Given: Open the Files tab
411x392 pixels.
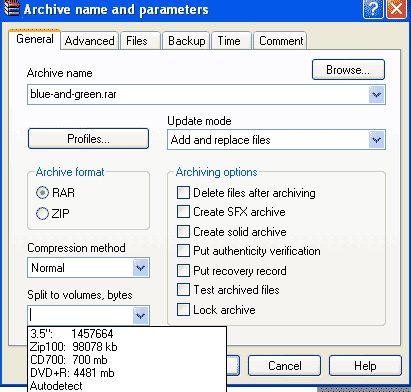Looking at the screenshot, I should (140, 41).
